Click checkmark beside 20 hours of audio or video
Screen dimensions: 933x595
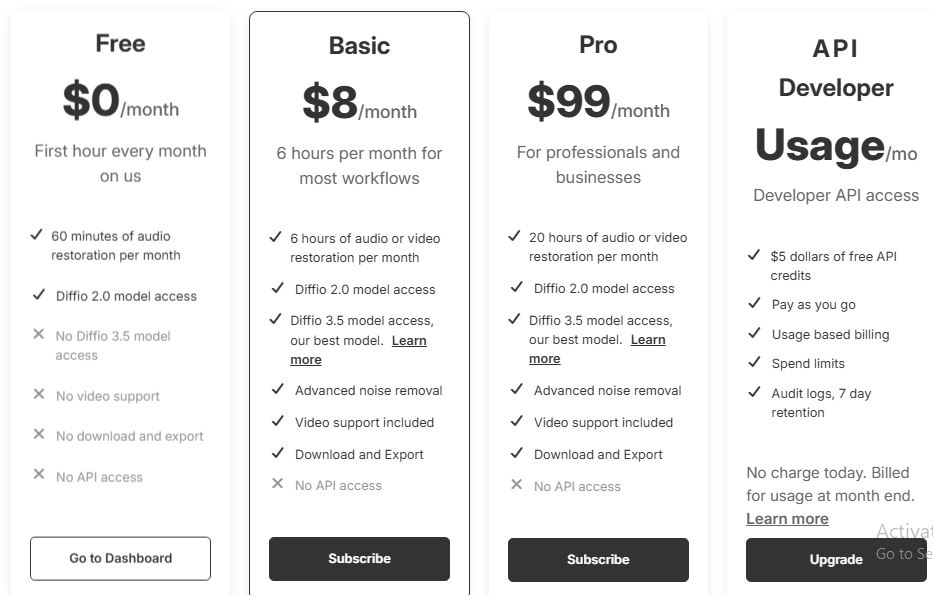(x=514, y=237)
